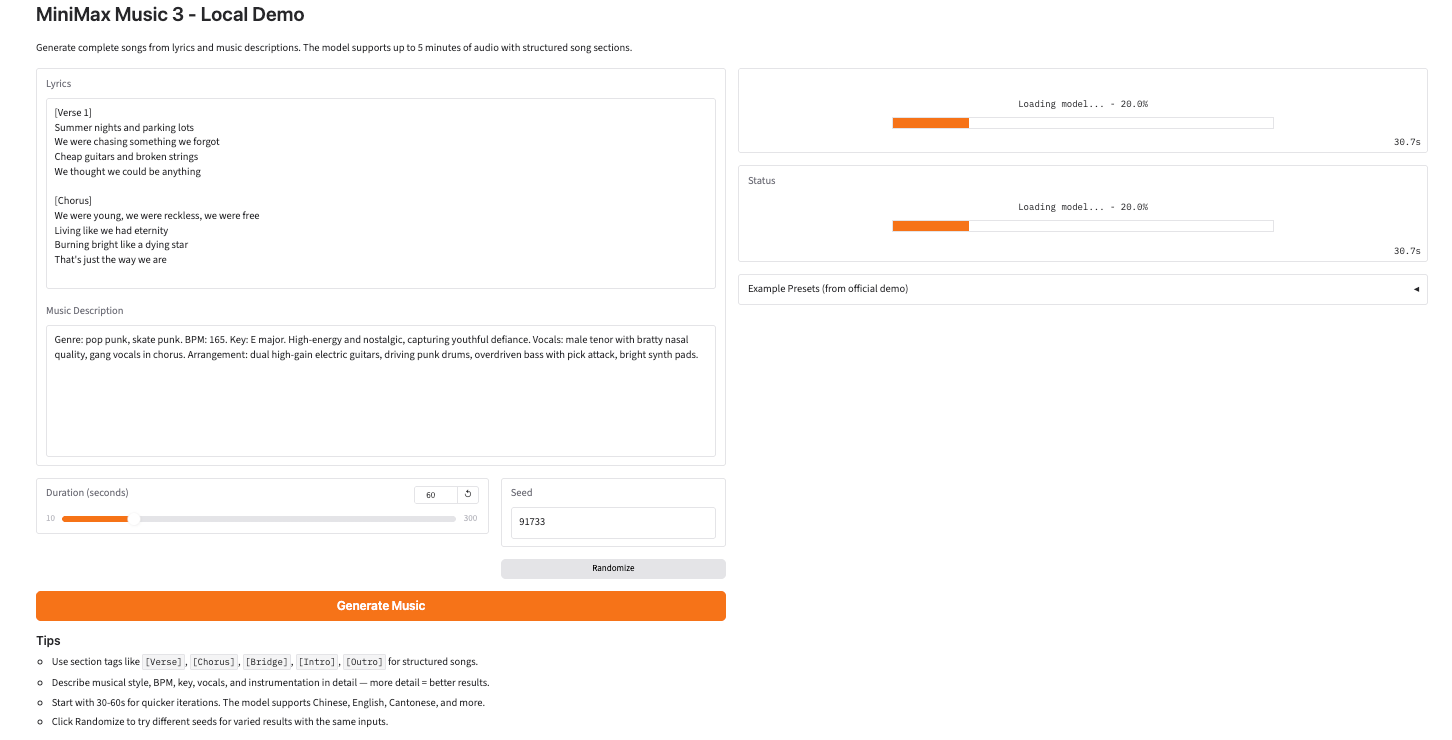Click the "Lyrics" field label
This screenshot has width=1452, height=740.
[x=59, y=84]
